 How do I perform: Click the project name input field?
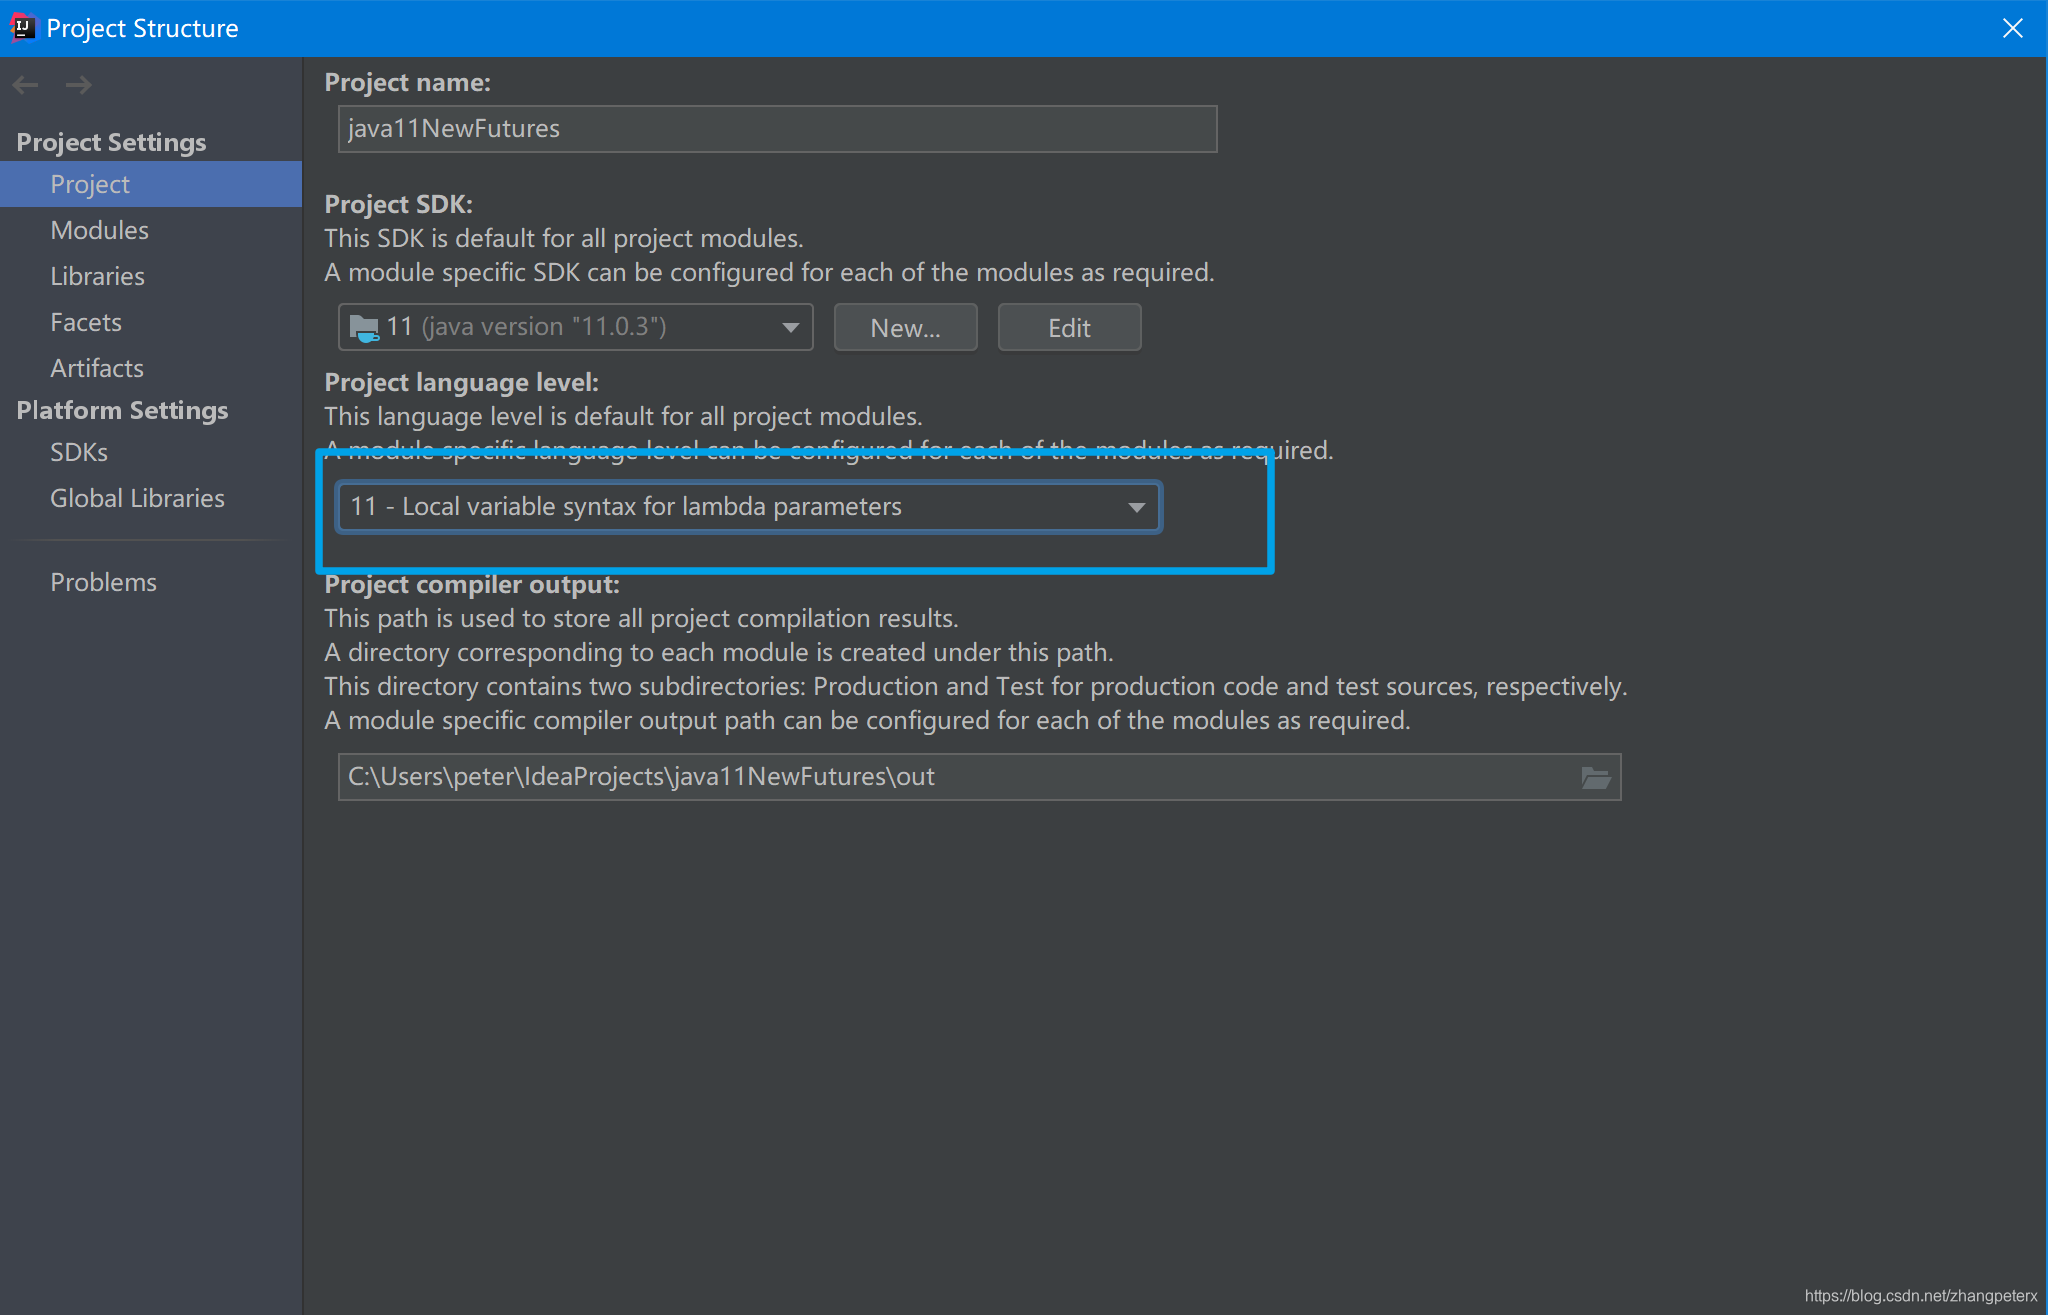coord(776,128)
